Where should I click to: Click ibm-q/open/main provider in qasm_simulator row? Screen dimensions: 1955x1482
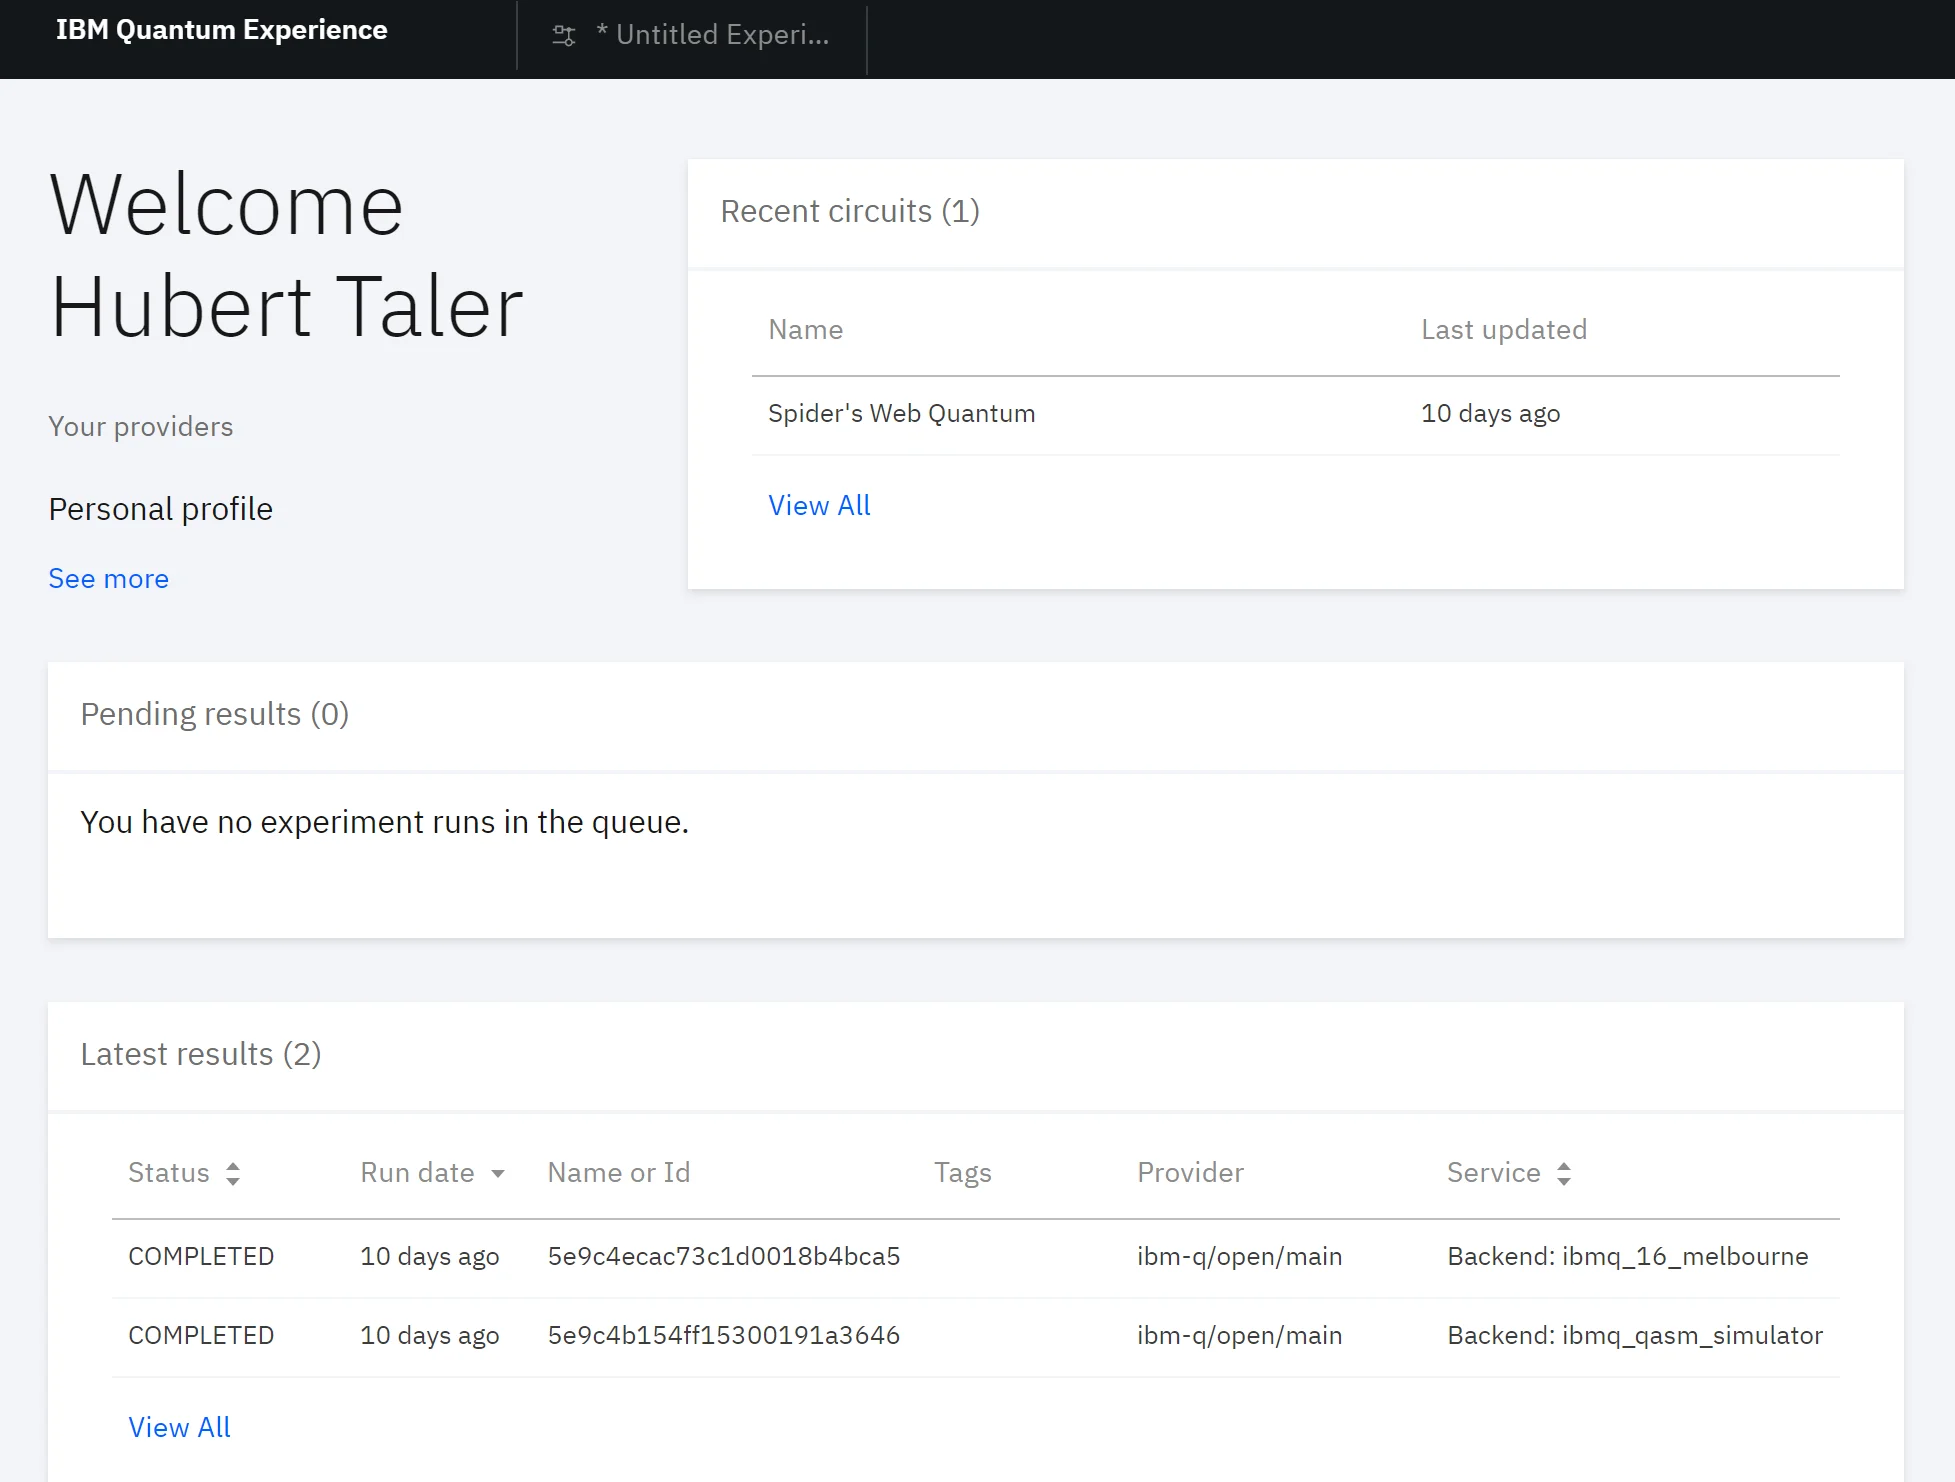1239,1336
